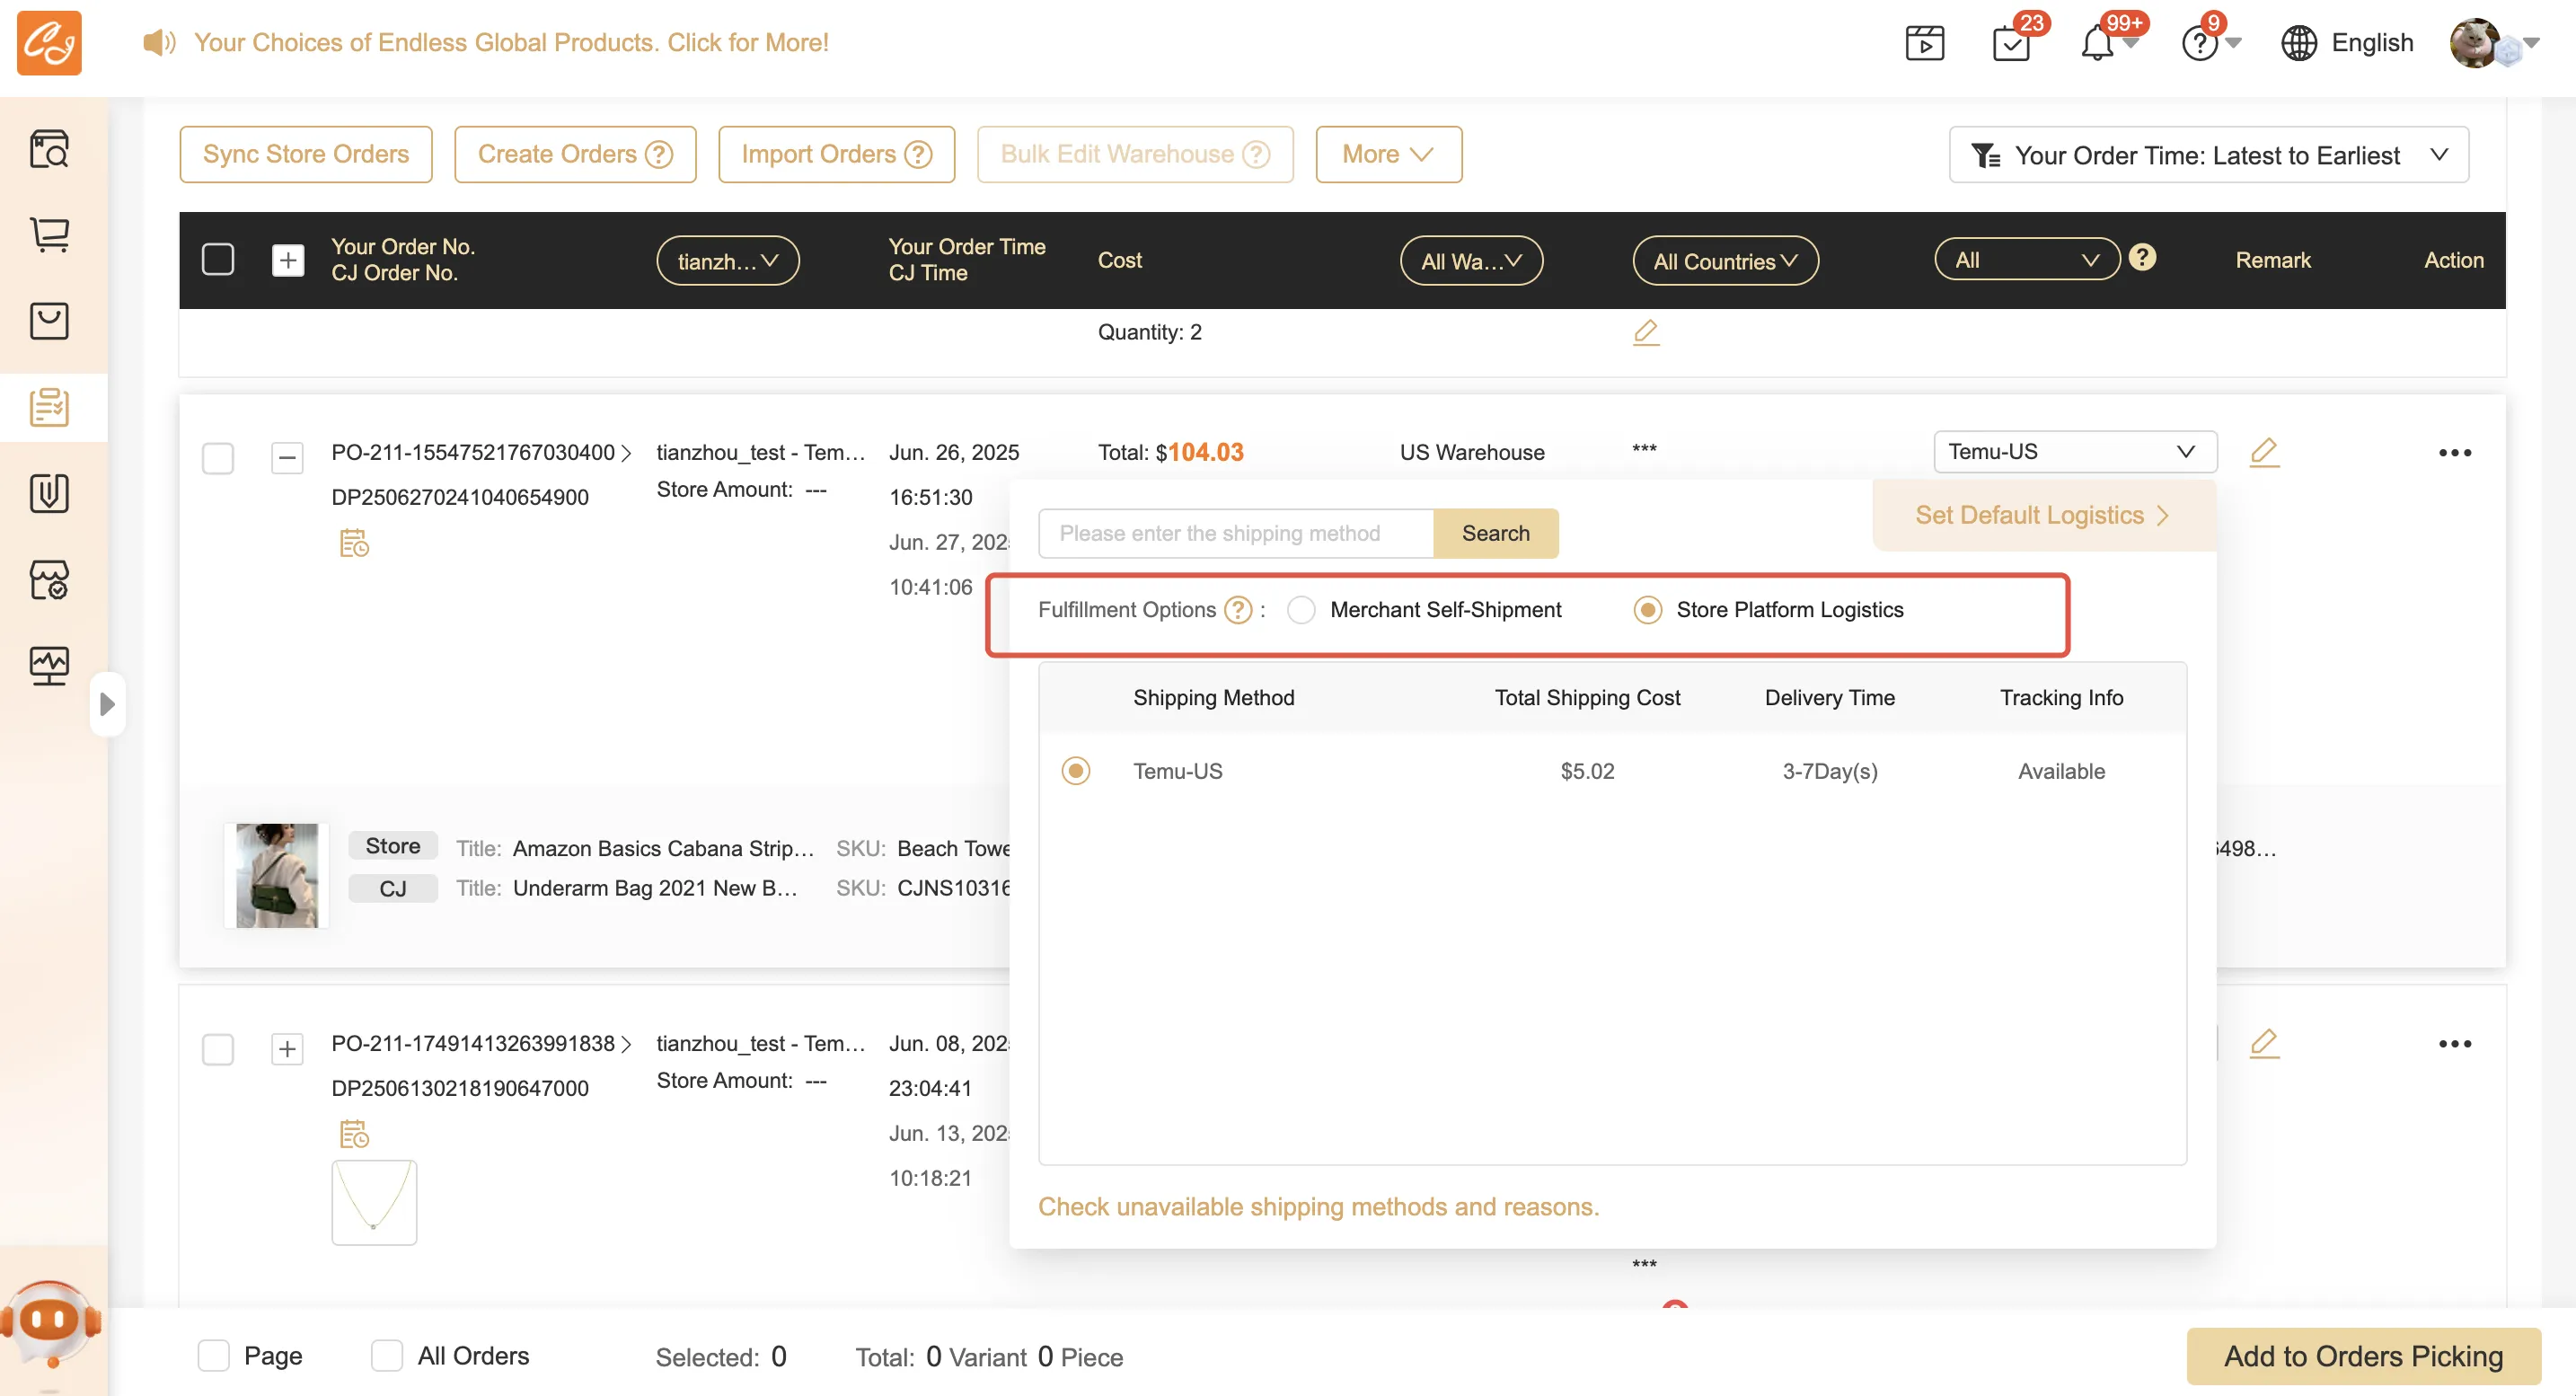
Task: Check the All Orders checkbox
Action: 387,1356
